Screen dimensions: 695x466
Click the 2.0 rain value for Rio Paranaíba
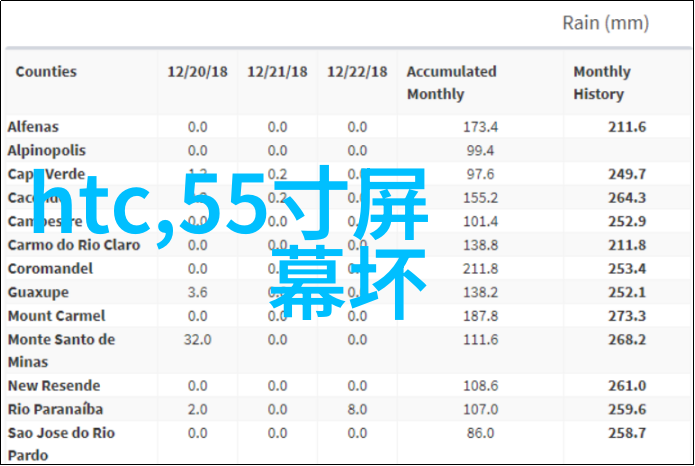tap(197, 409)
